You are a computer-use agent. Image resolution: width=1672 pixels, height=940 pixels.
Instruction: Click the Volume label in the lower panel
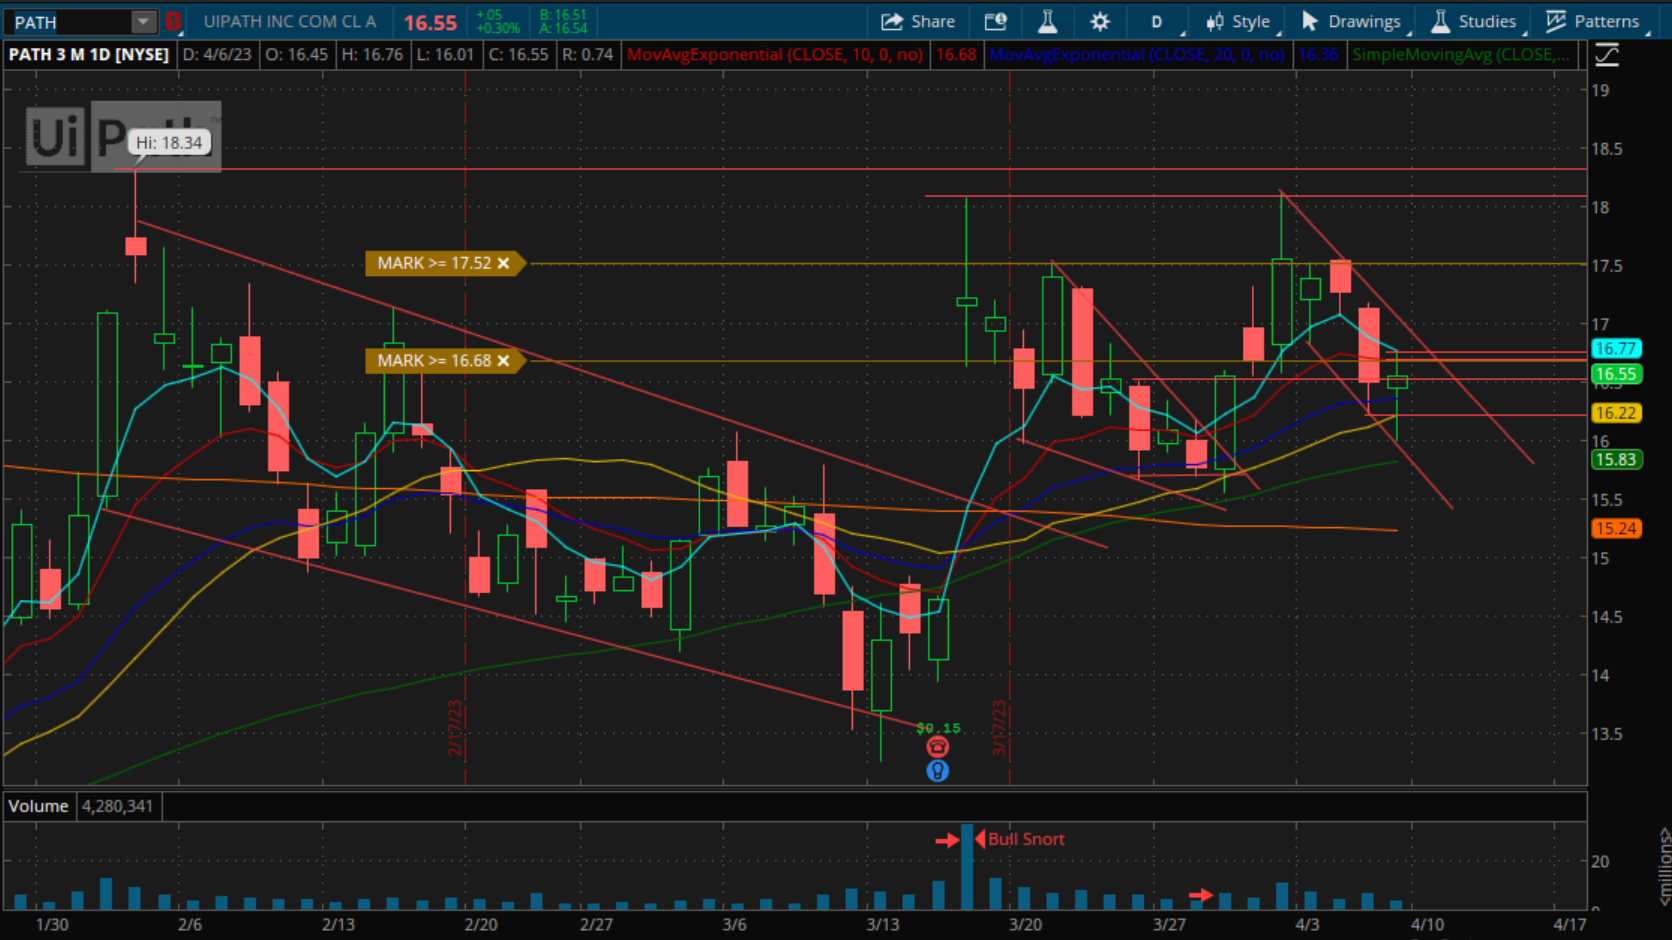38,806
